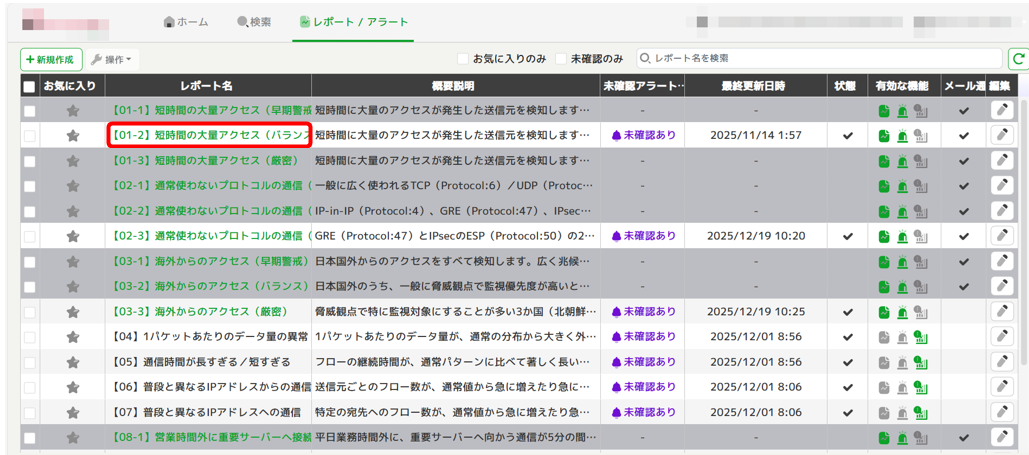Click grey siren icon in 【07】 row
Viewport: 1029px width, 455px height.
click(902, 412)
